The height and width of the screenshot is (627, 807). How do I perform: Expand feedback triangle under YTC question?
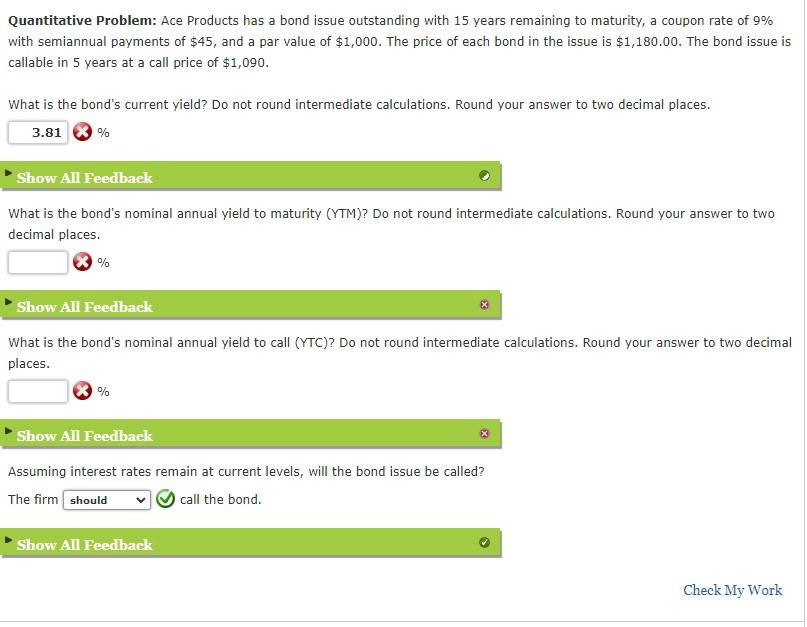click(x=9, y=432)
